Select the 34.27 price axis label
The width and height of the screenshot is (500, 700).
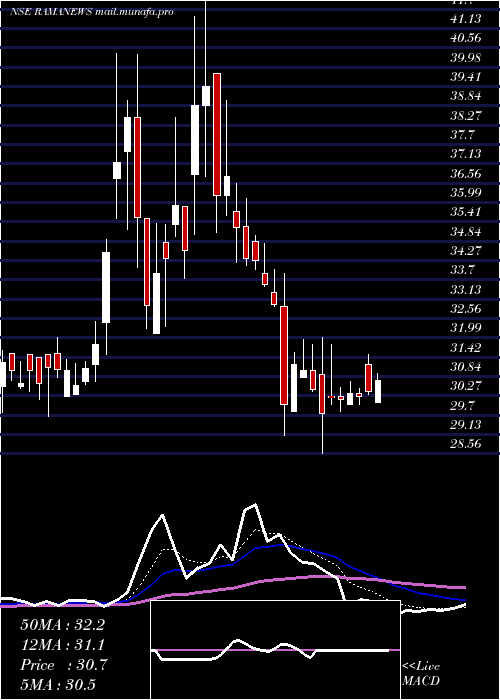click(466, 251)
